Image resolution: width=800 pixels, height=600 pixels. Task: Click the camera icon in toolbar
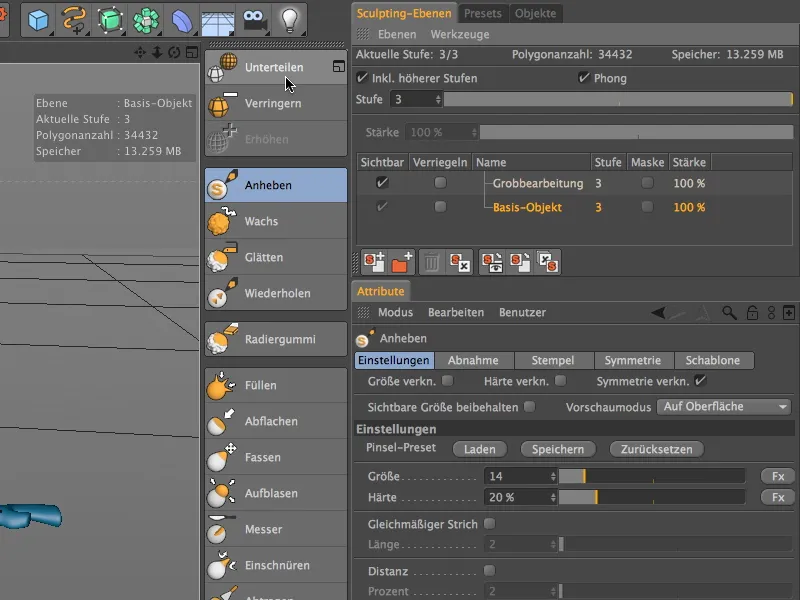254,20
